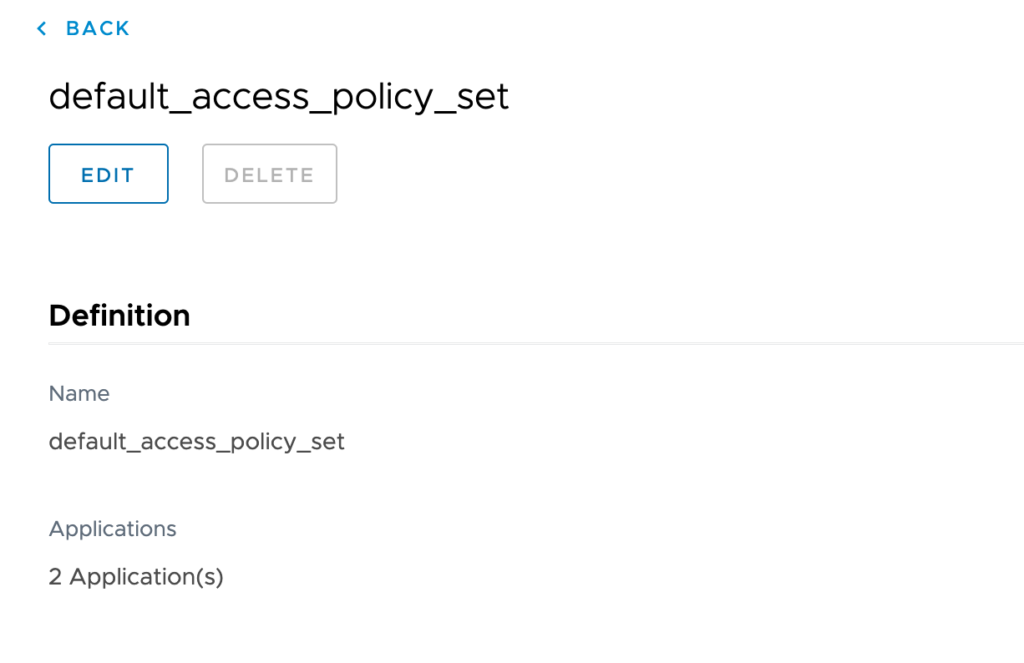
Task: Open the 2 Application(s) entry
Action: (x=136, y=577)
